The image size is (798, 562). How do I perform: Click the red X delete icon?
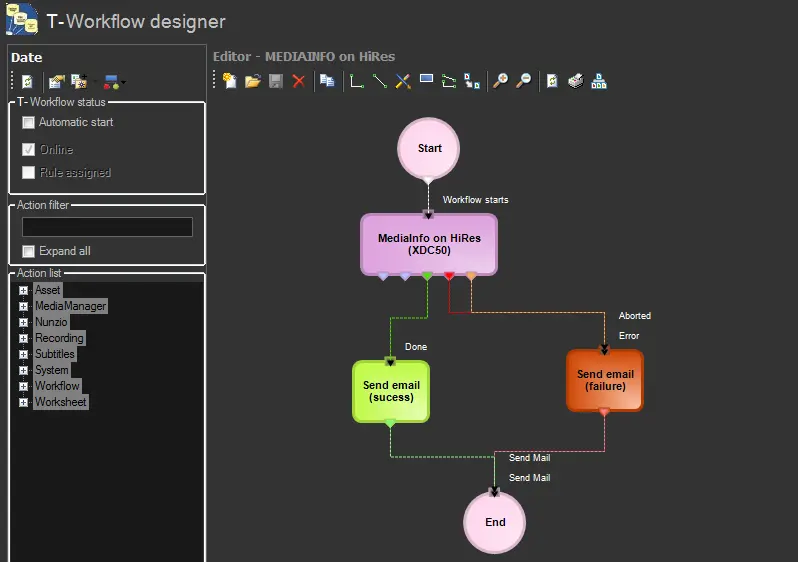click(298, 81)
